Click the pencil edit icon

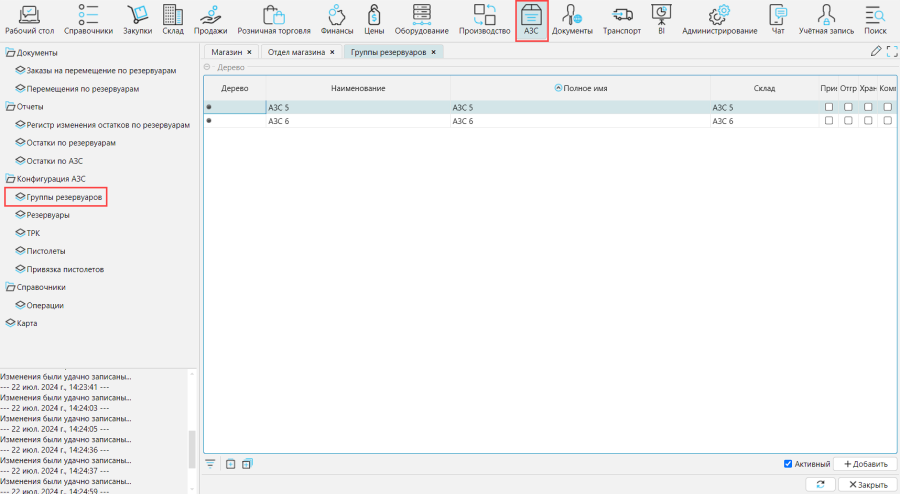point(876,51)
